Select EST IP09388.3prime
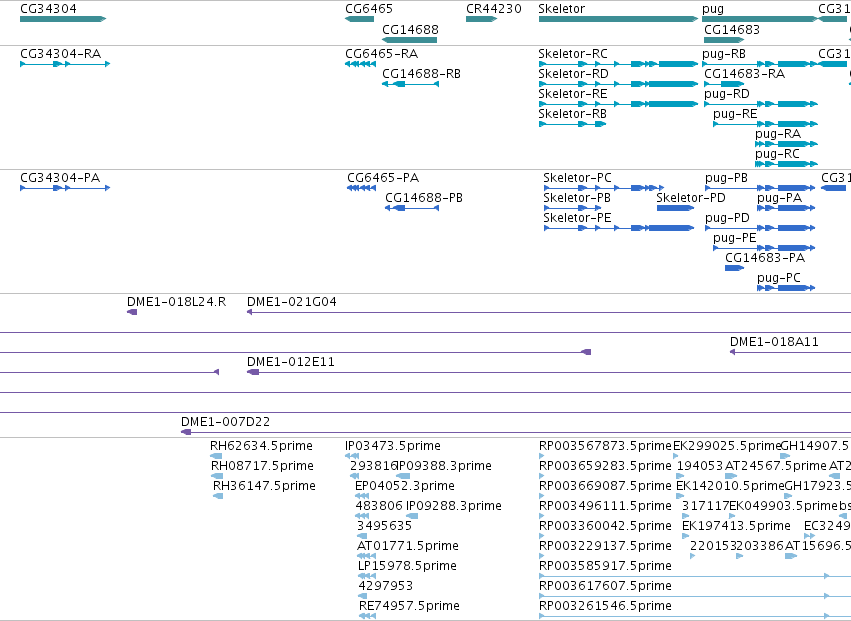Viewport: 851px width, 621px height. (444, 467)
